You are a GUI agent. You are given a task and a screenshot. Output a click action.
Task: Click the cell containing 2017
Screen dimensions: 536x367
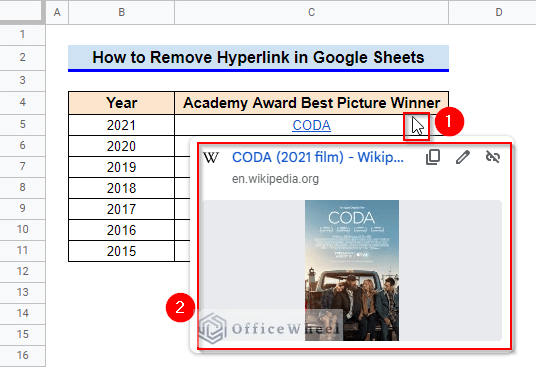pyautogui.click(x=121, y=209)
